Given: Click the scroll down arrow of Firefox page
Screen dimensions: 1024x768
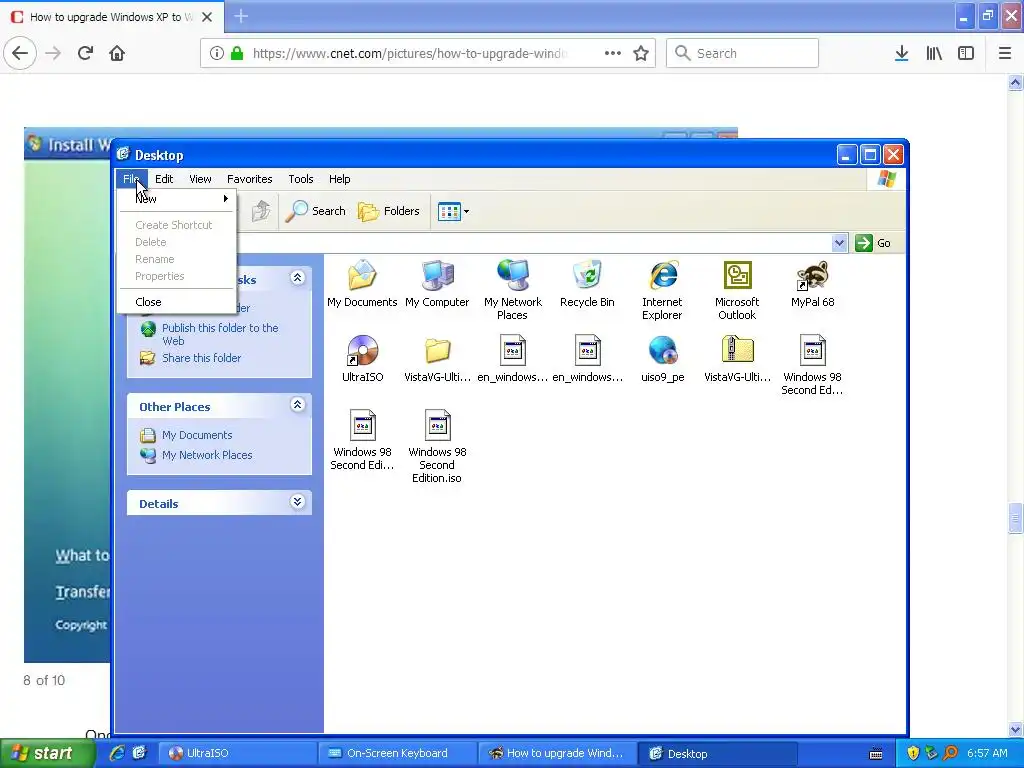Looking at the screenshot, I should pyautogui.click(x=1015, y=729).
